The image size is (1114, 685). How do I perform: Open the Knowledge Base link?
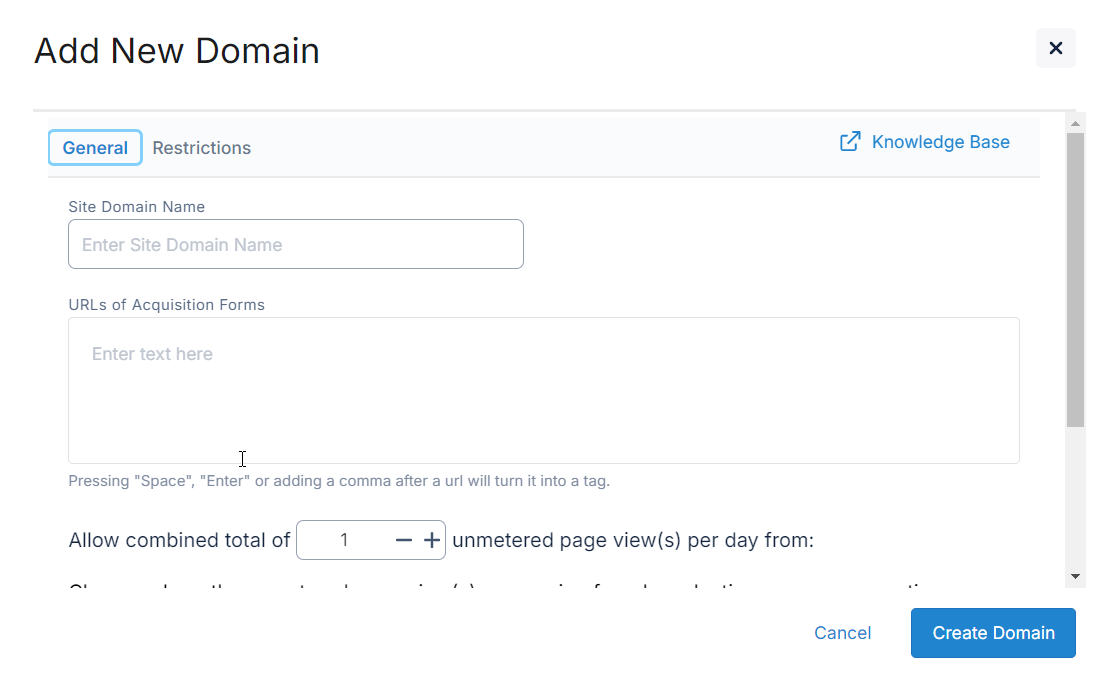pos(940,142)
